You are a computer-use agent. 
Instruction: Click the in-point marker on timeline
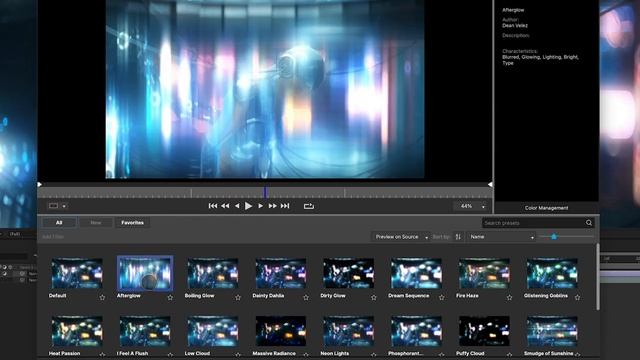40,184
